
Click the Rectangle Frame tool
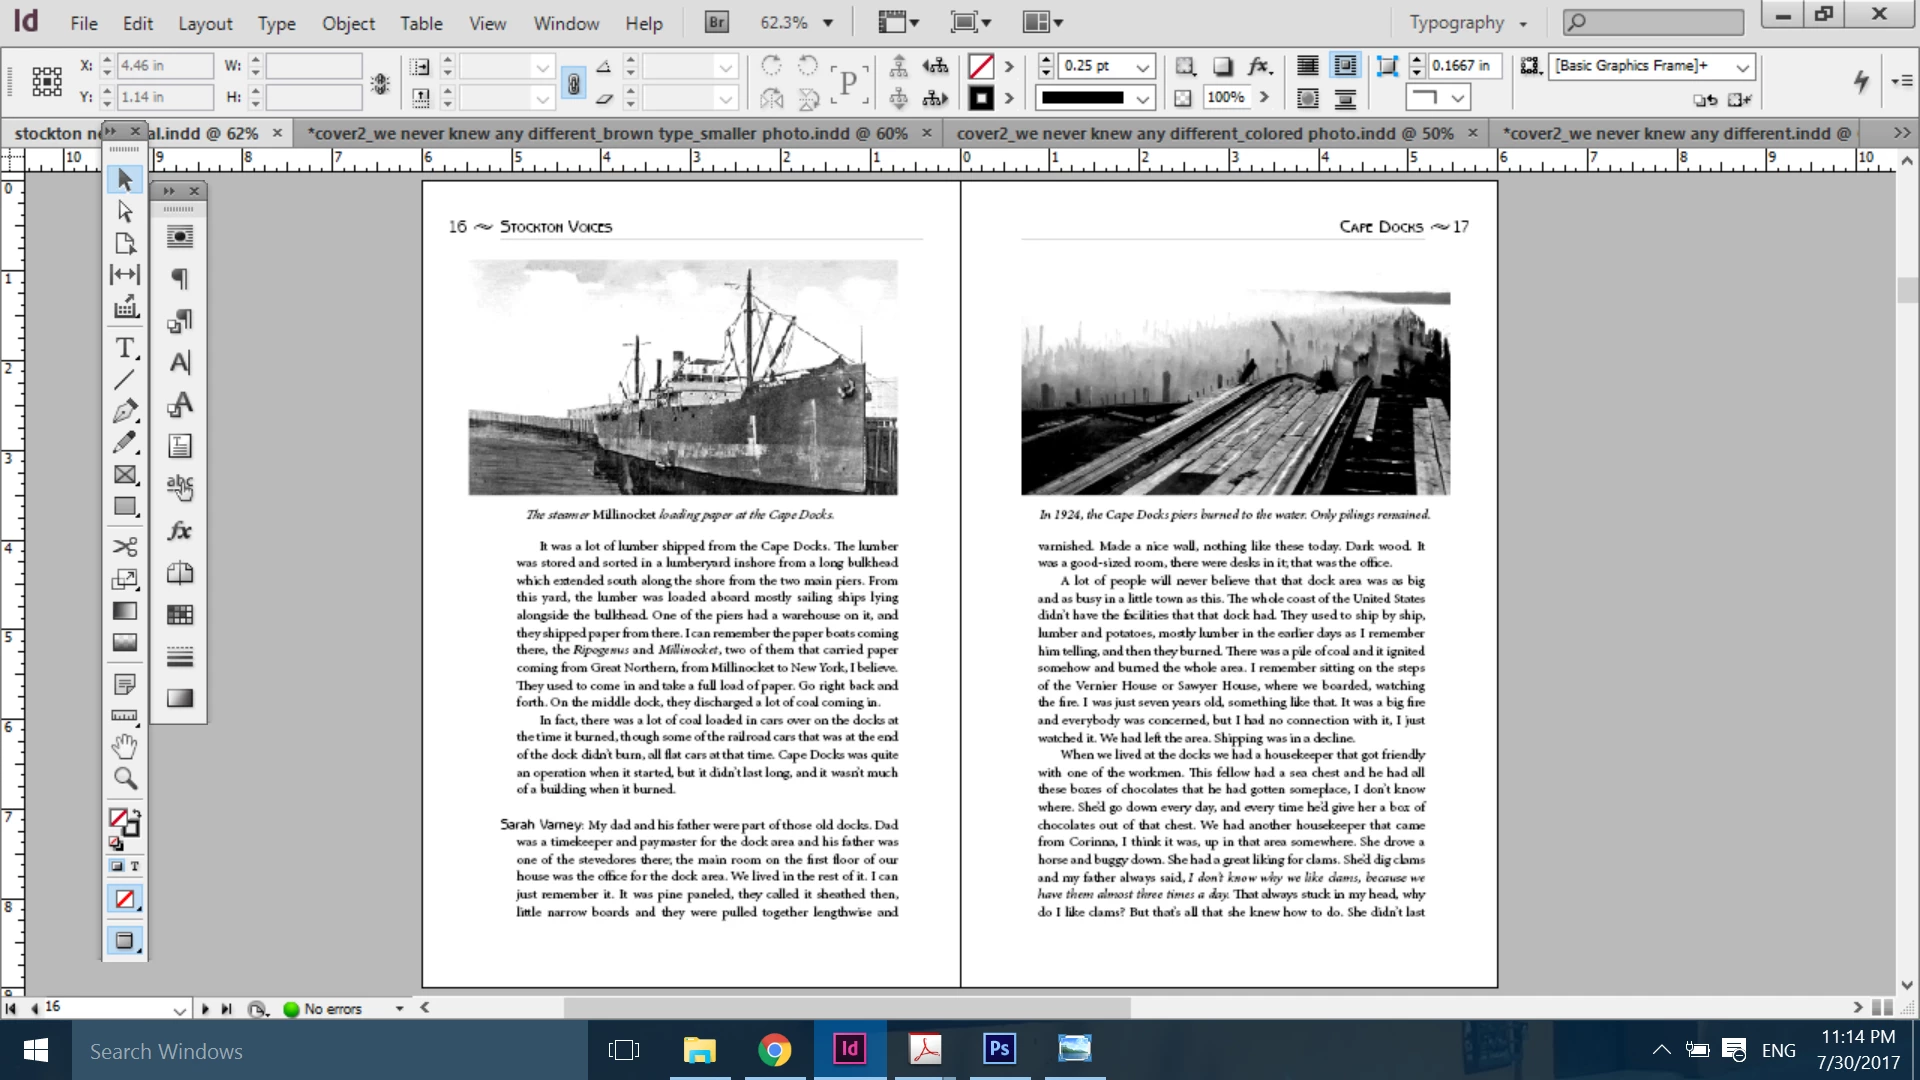124,475
